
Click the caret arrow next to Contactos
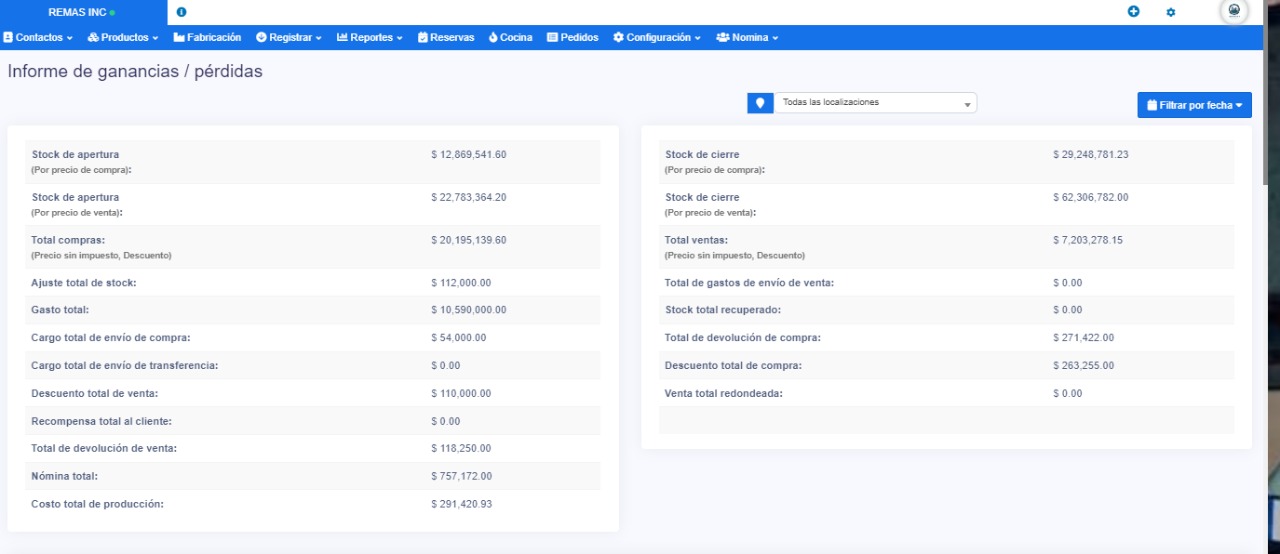pyautogui.click(x=70, y=38)
